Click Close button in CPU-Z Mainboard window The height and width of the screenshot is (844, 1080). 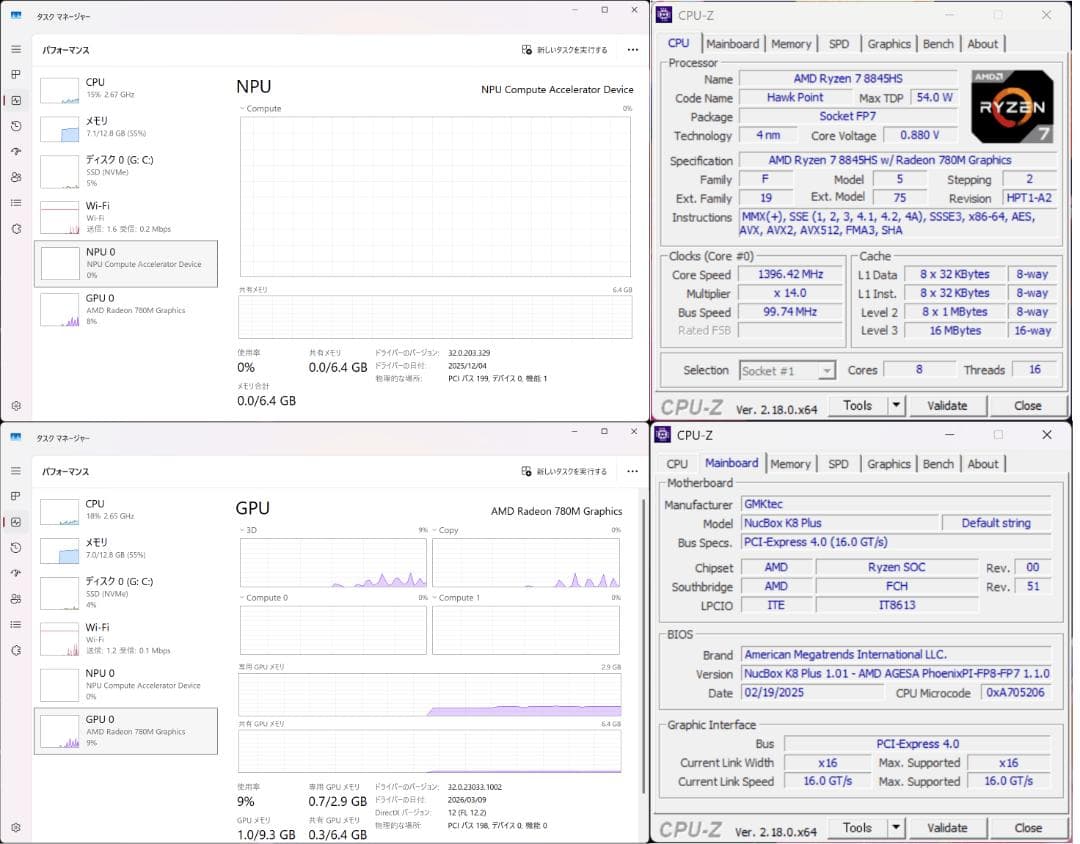point(1028,828)
